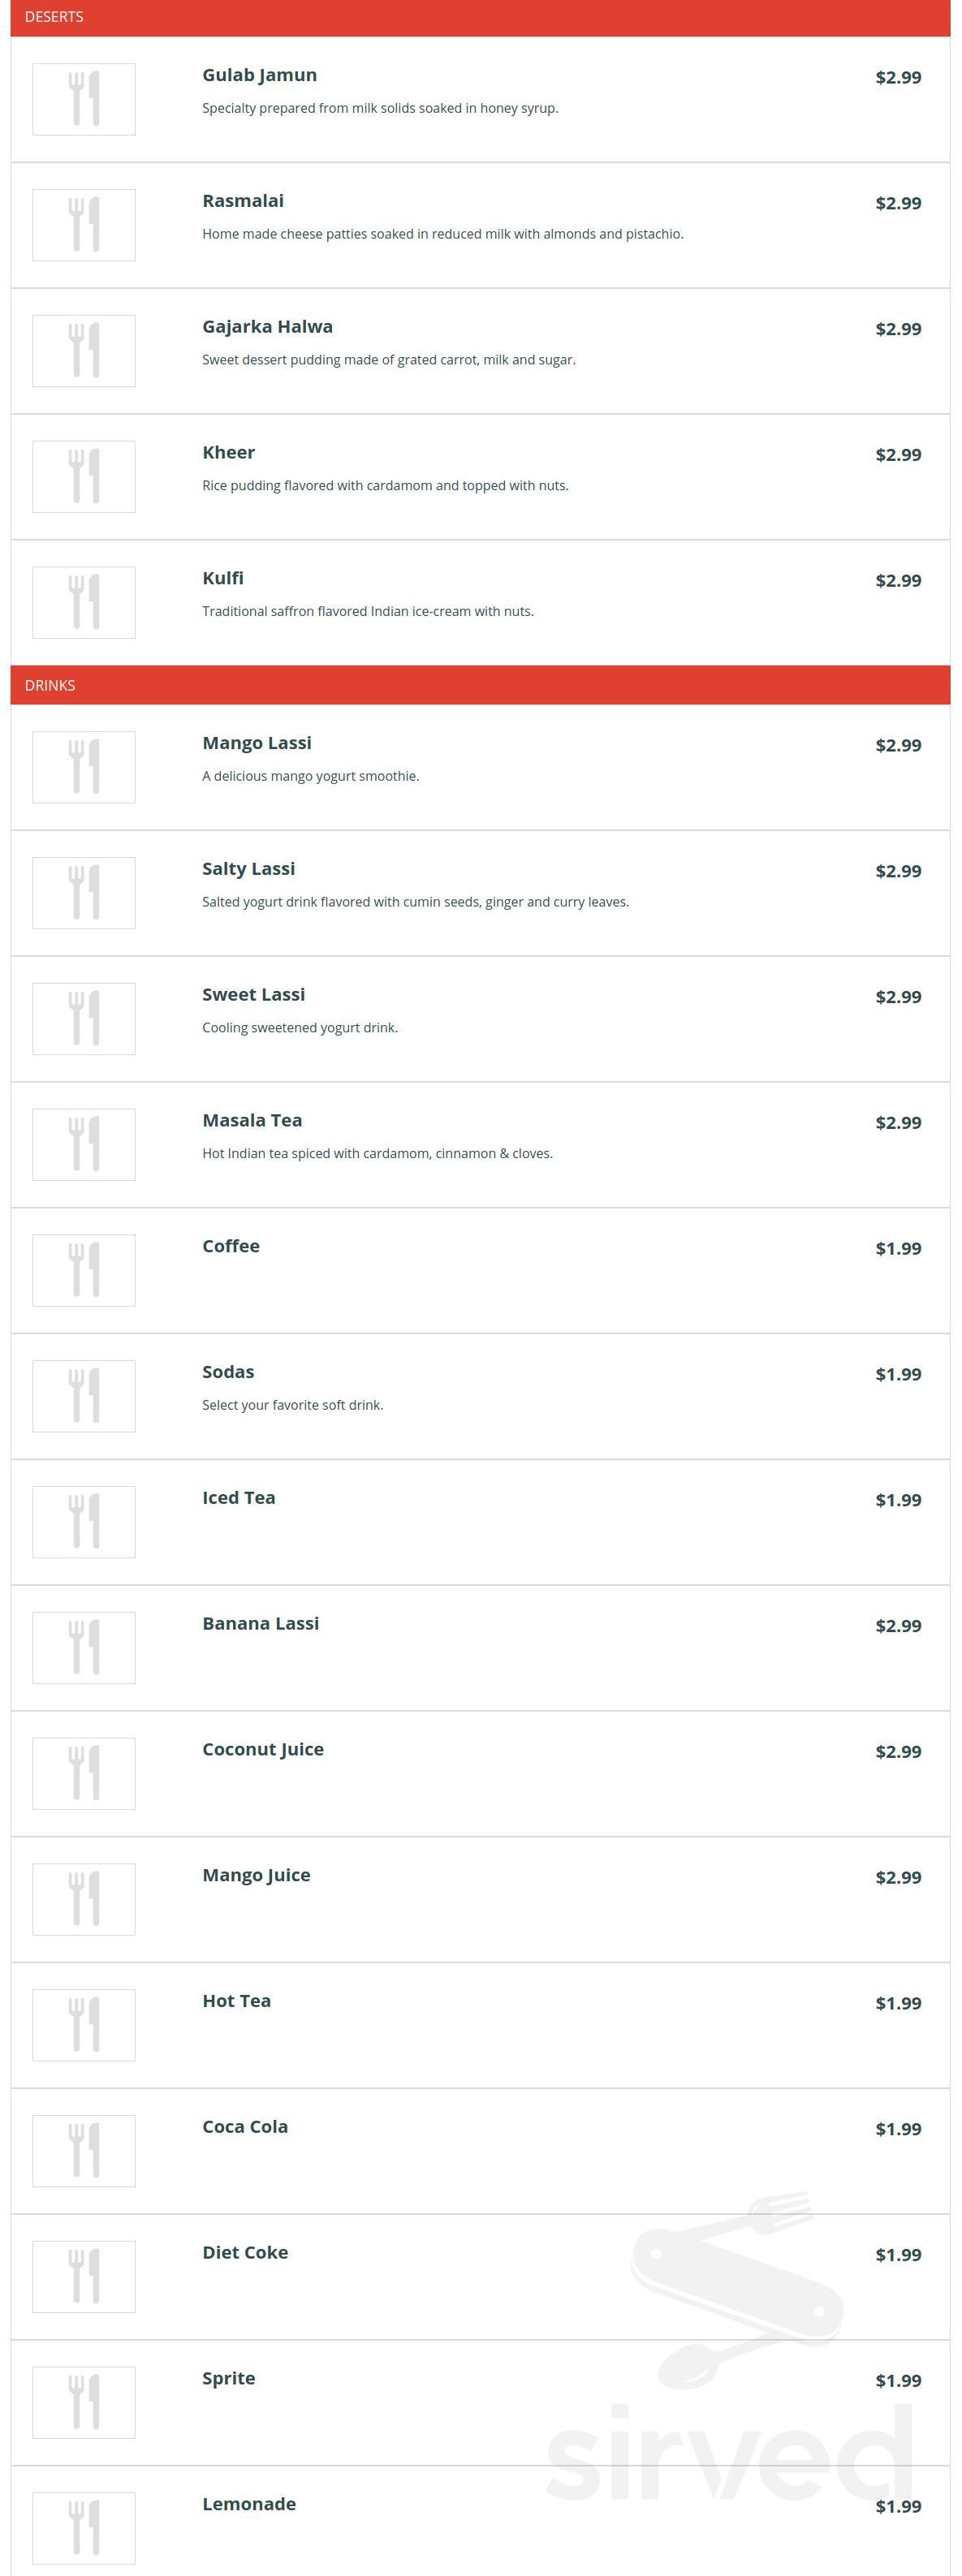Screen dimensions: 962x2576
Task: Click the Coffee item utensils icon
Action: 84,1271
